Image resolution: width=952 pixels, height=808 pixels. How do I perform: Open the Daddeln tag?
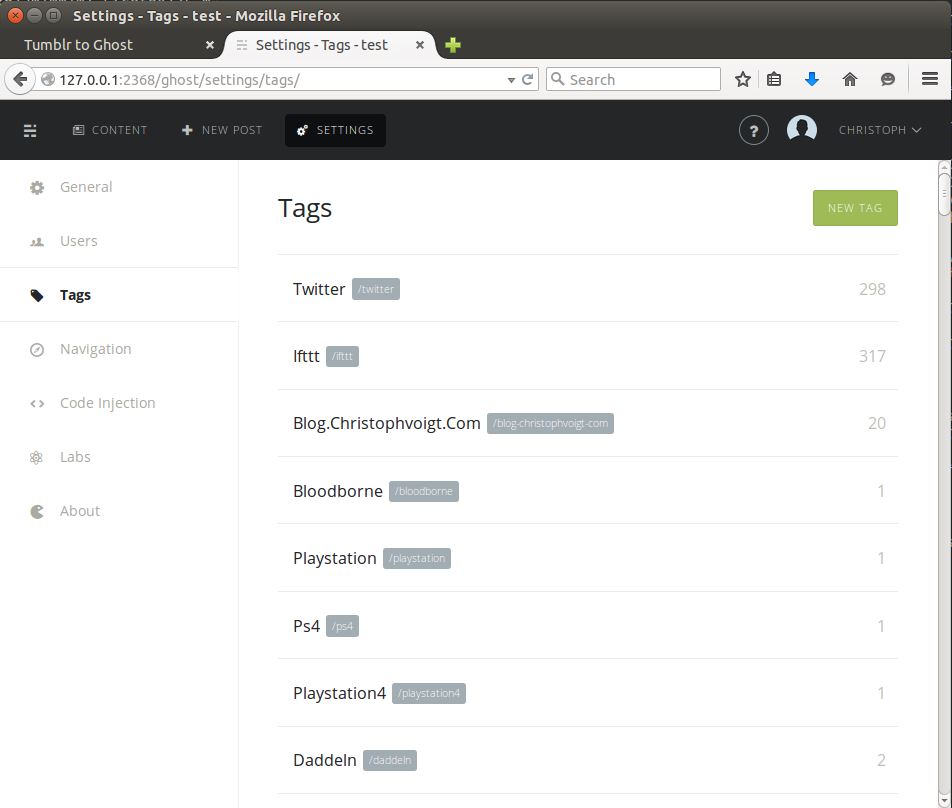pyautogui.click(x=325, y=760)
